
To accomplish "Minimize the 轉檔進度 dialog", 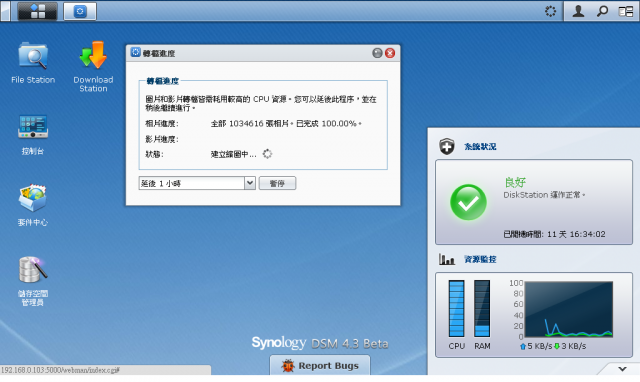I will pyautogui.click(x=377, y=53).
